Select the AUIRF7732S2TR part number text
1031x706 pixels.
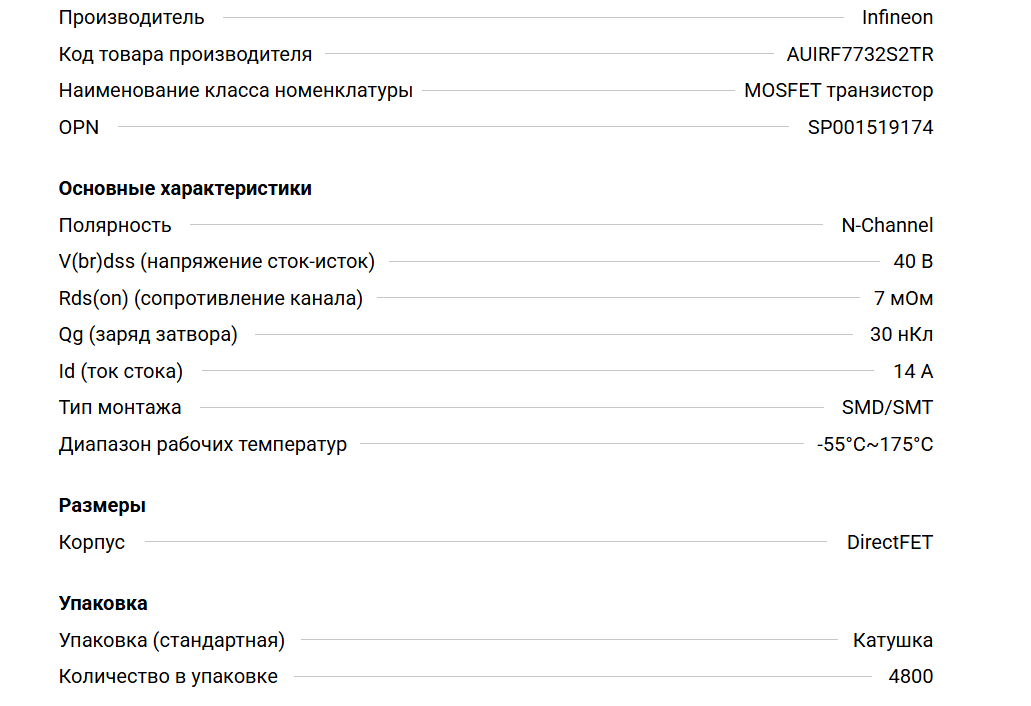tap(860, 54)
